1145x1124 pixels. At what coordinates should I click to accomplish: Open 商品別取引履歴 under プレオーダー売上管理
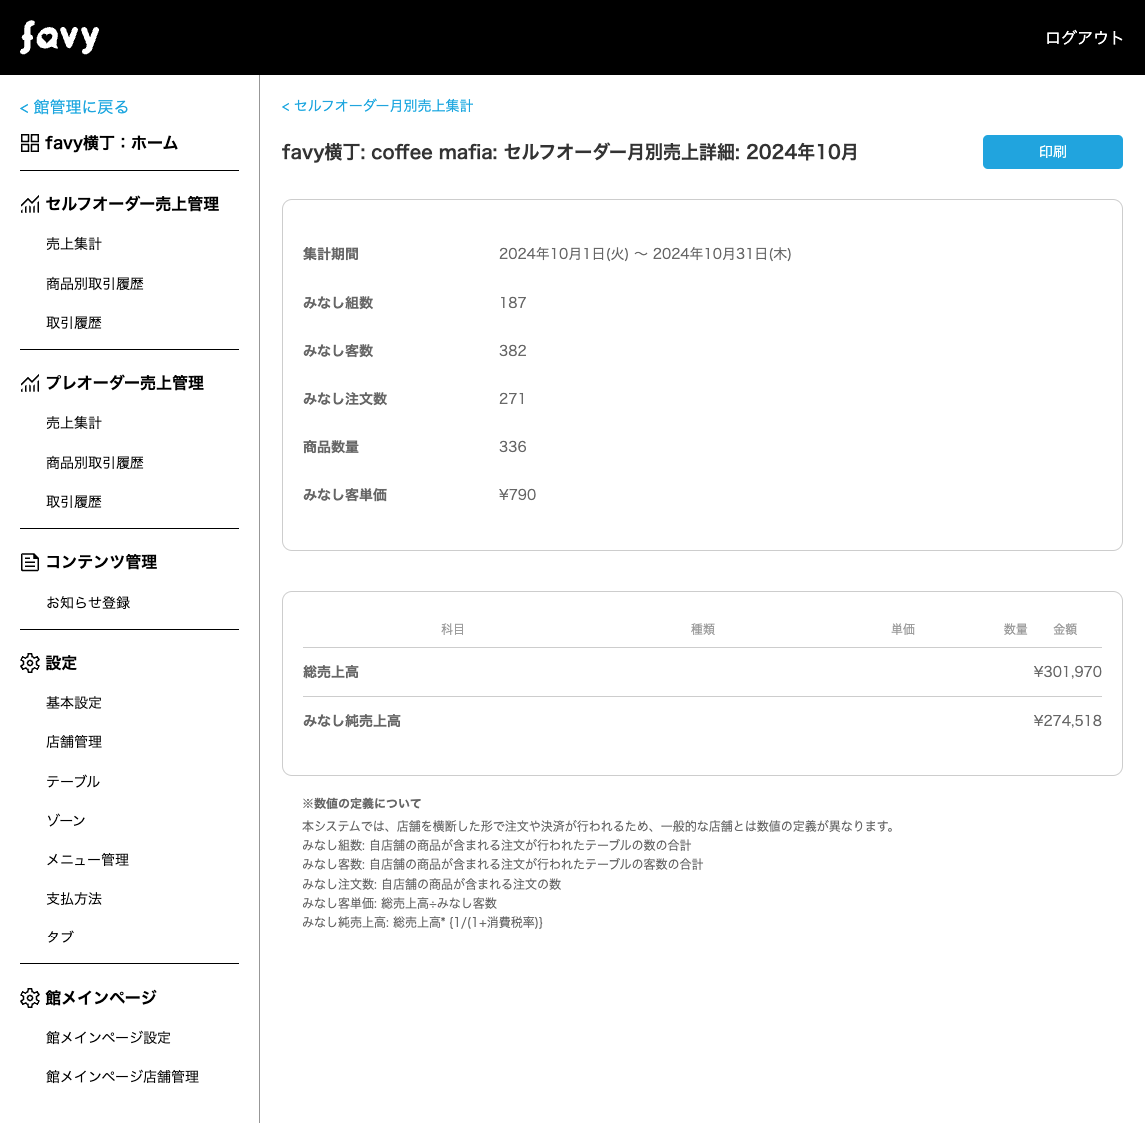tap(95, 463)
